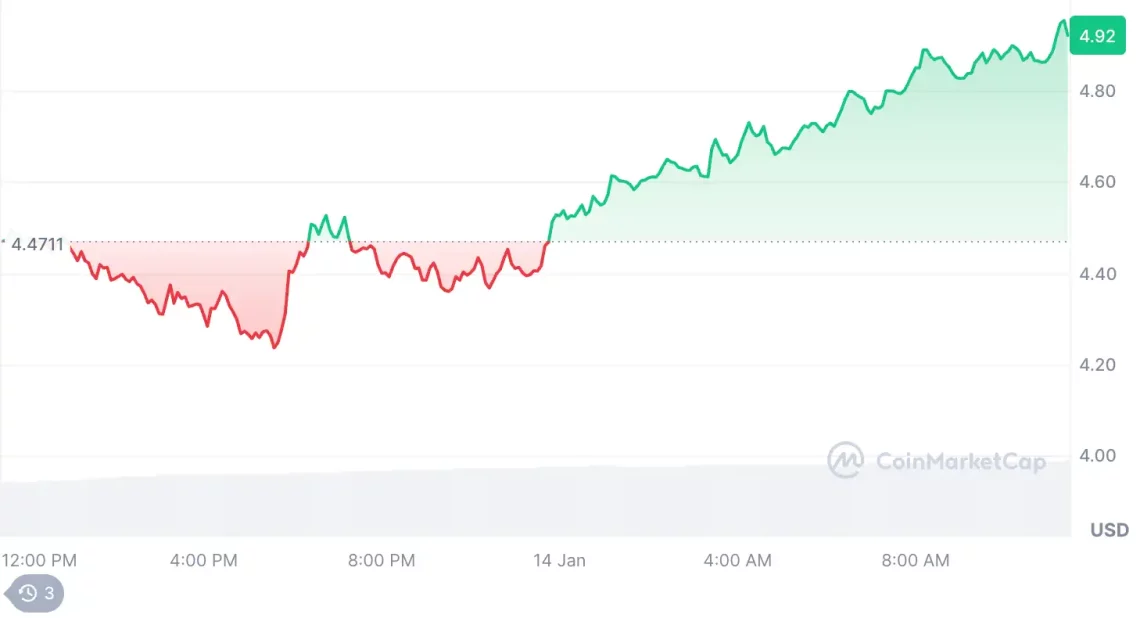Select the 4.60 price axis label
Screen dimensions: 1140x618
1097,182
